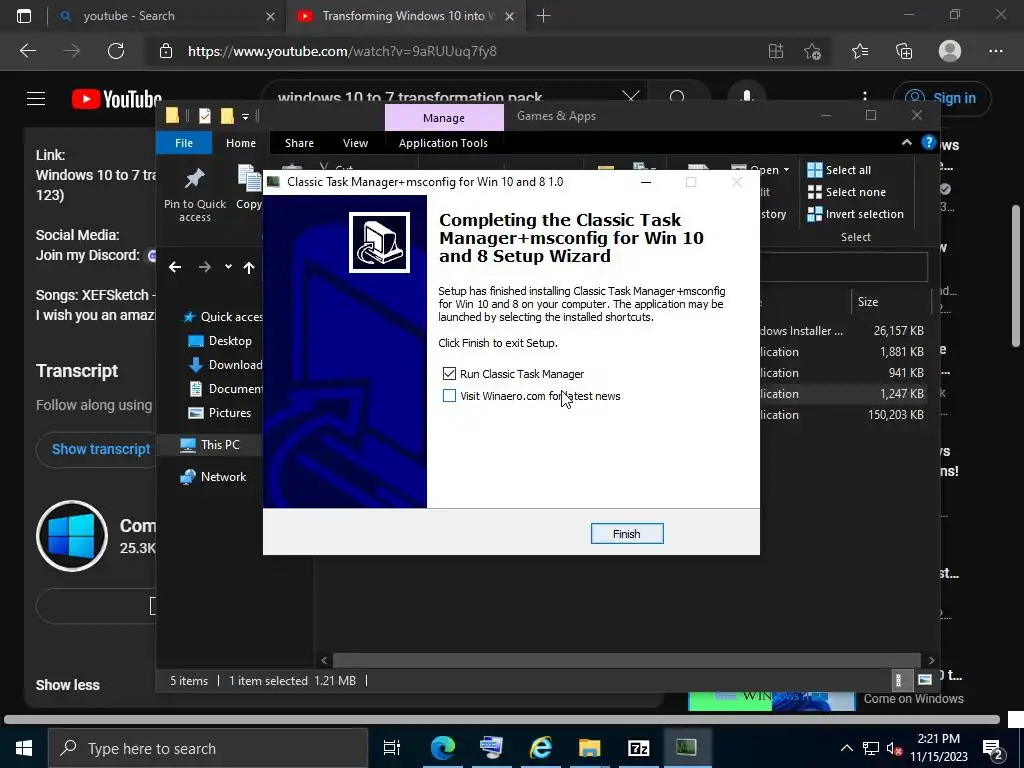Image resolution: width=1024 pixels, height=768 pixels.
Task: Click browser back arrow
Action: click(x=27, y=51)
